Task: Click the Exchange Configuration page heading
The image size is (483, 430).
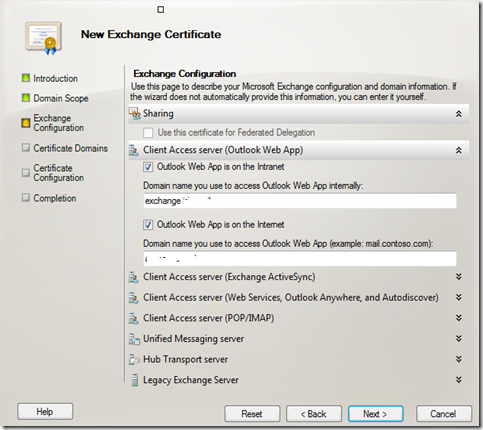Action: 185,74
